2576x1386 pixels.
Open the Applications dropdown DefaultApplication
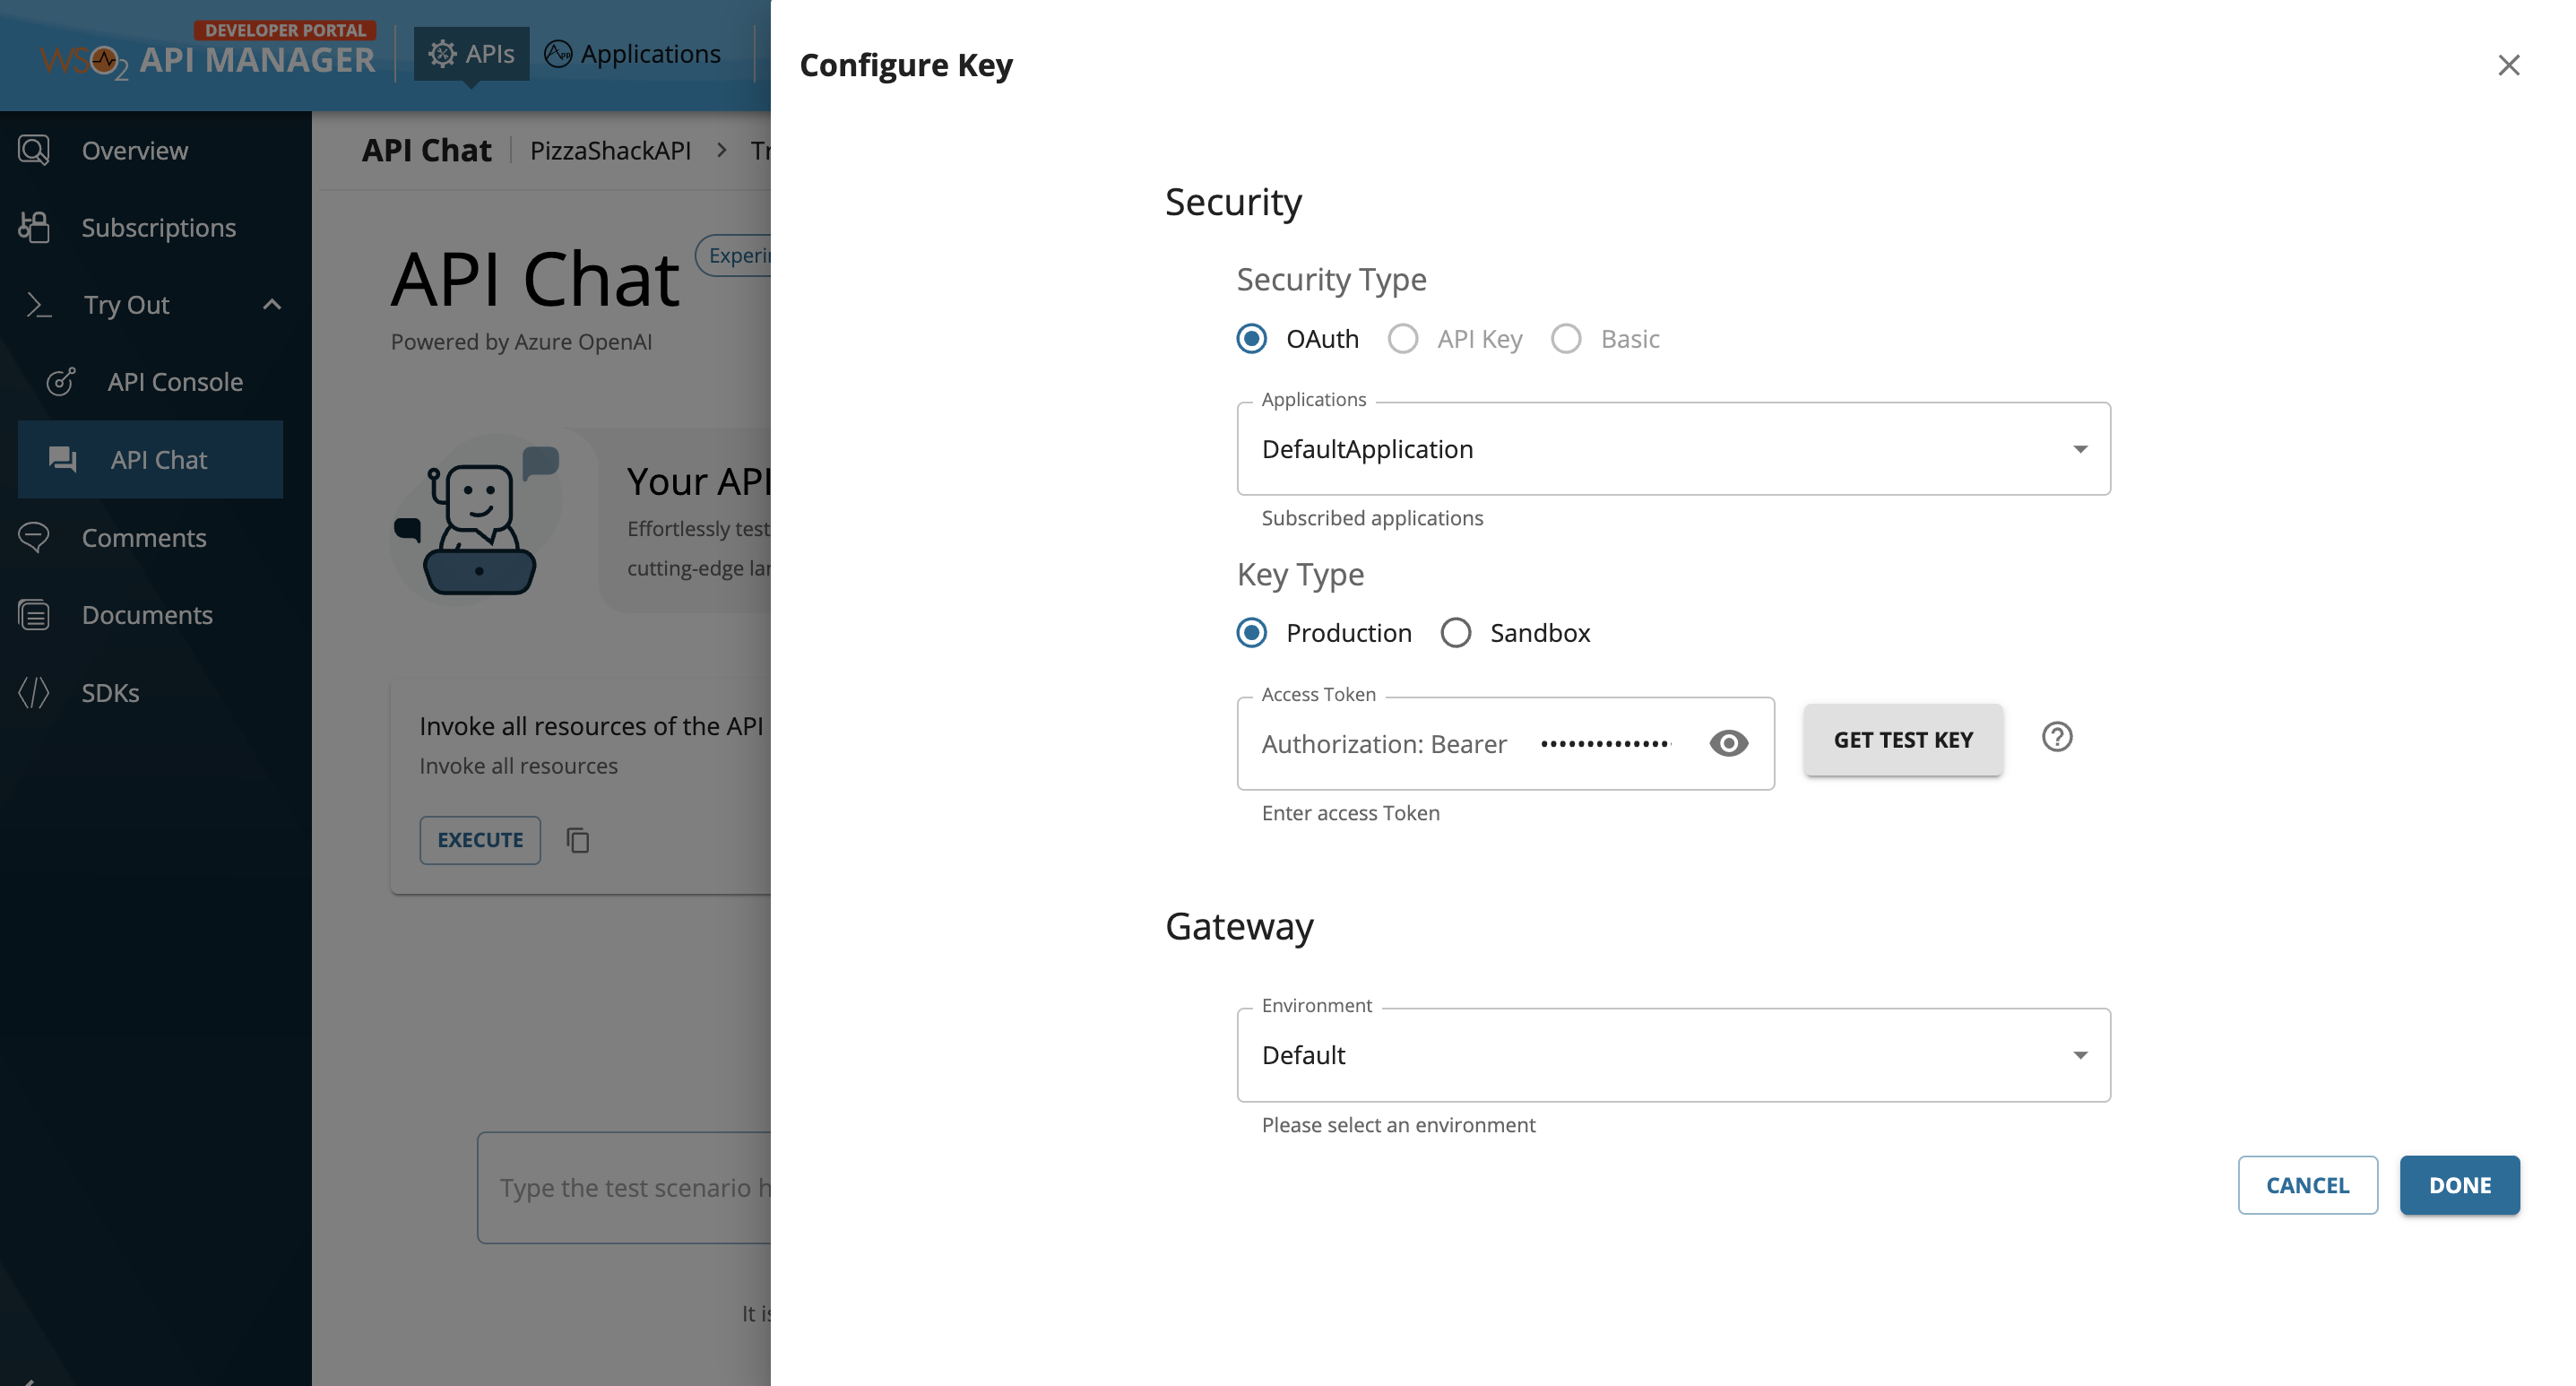pyautogui.click(x=1673, y=449)
